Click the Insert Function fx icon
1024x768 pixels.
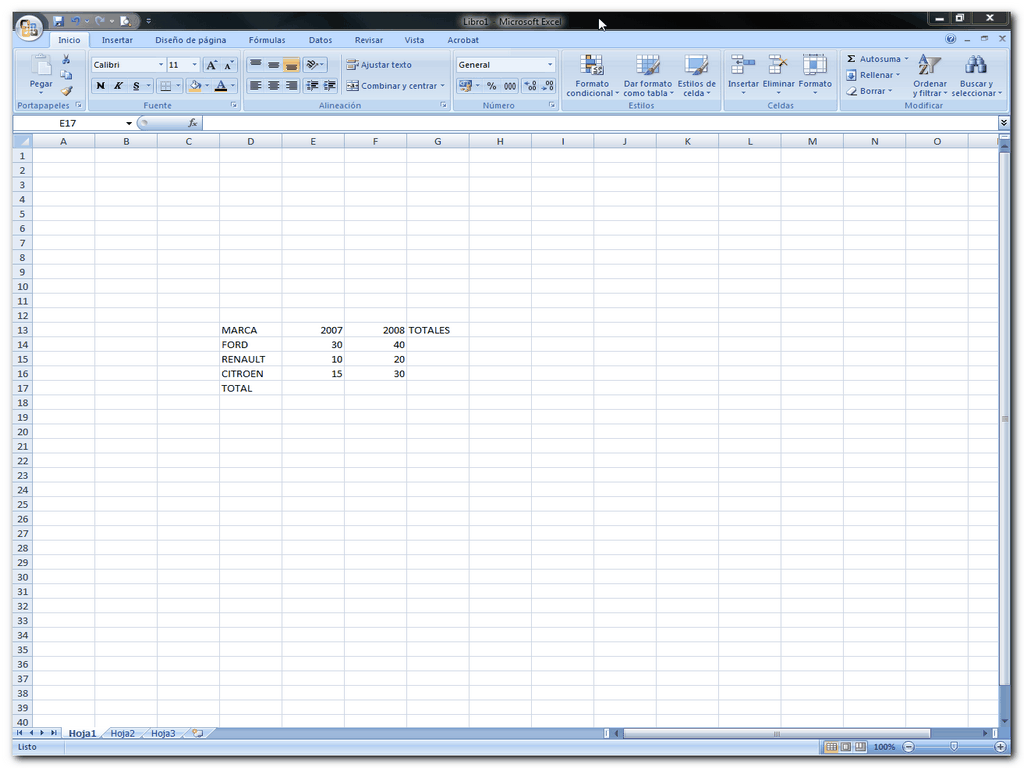pos(193,123)
